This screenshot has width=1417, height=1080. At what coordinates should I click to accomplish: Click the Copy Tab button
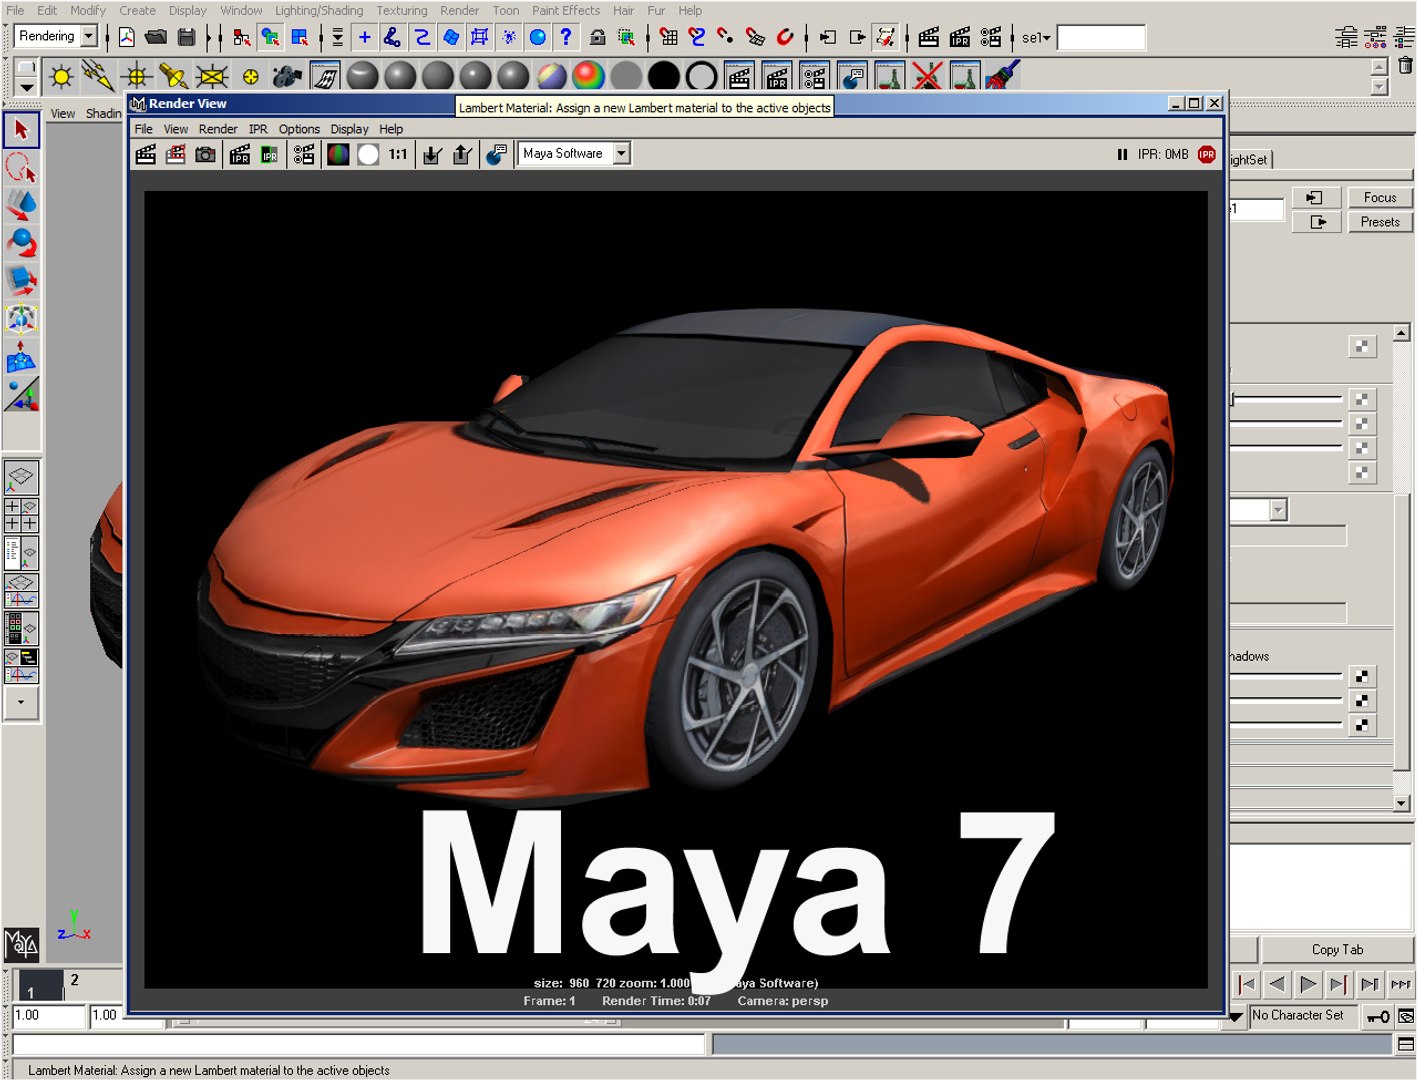point(1337,950)
